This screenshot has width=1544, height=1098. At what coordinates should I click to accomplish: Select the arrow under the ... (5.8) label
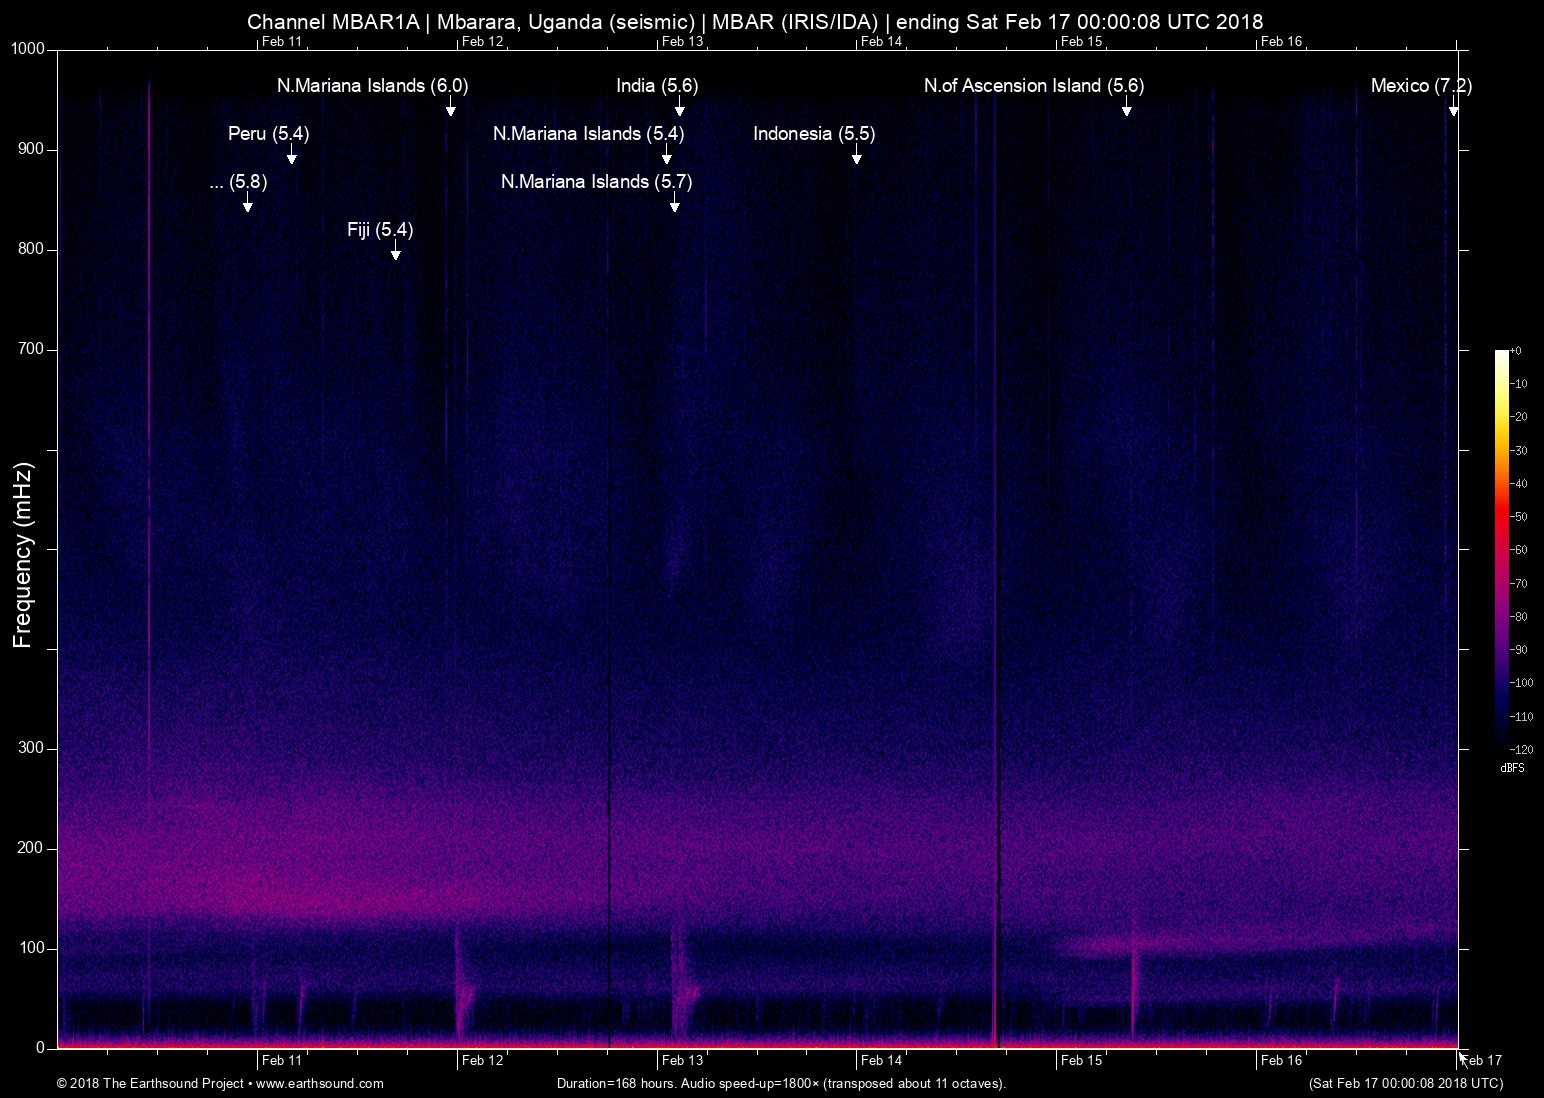(247, 204)
